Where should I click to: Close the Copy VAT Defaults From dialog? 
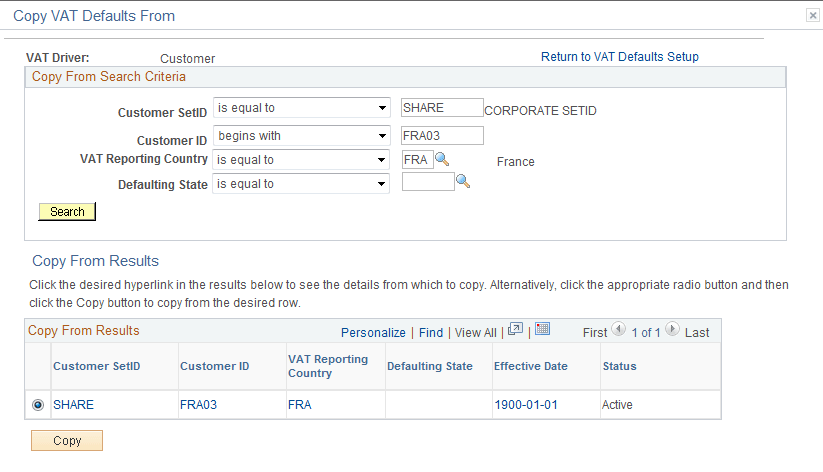[x=813, y=15]
